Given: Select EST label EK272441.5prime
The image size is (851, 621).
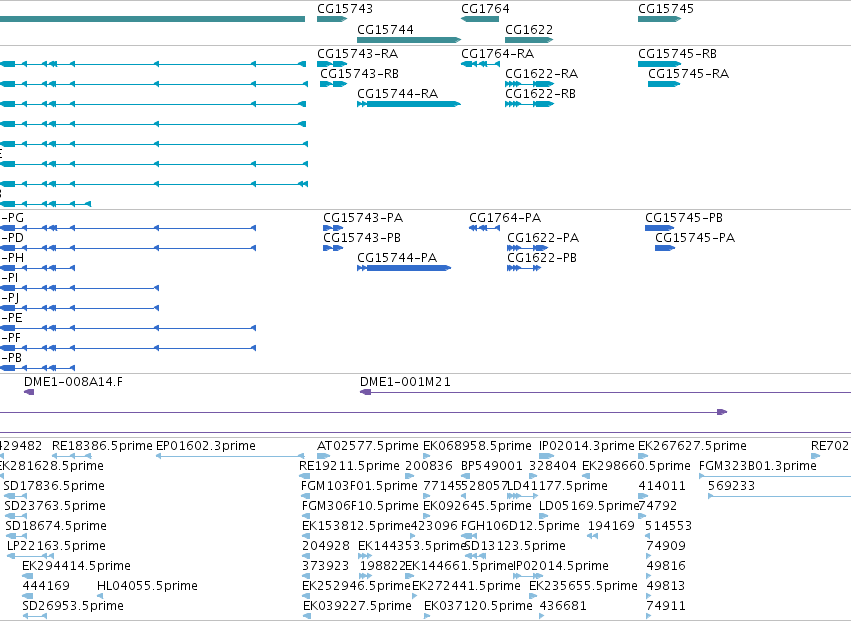Looking at the screenshot, I should [x=466, y=586].
